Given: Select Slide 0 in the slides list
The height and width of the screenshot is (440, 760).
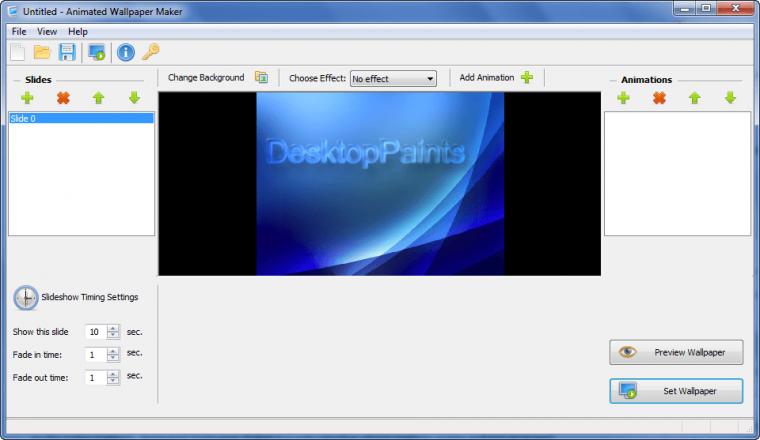Looking at the screenshot, I should [x=81, y=118].
